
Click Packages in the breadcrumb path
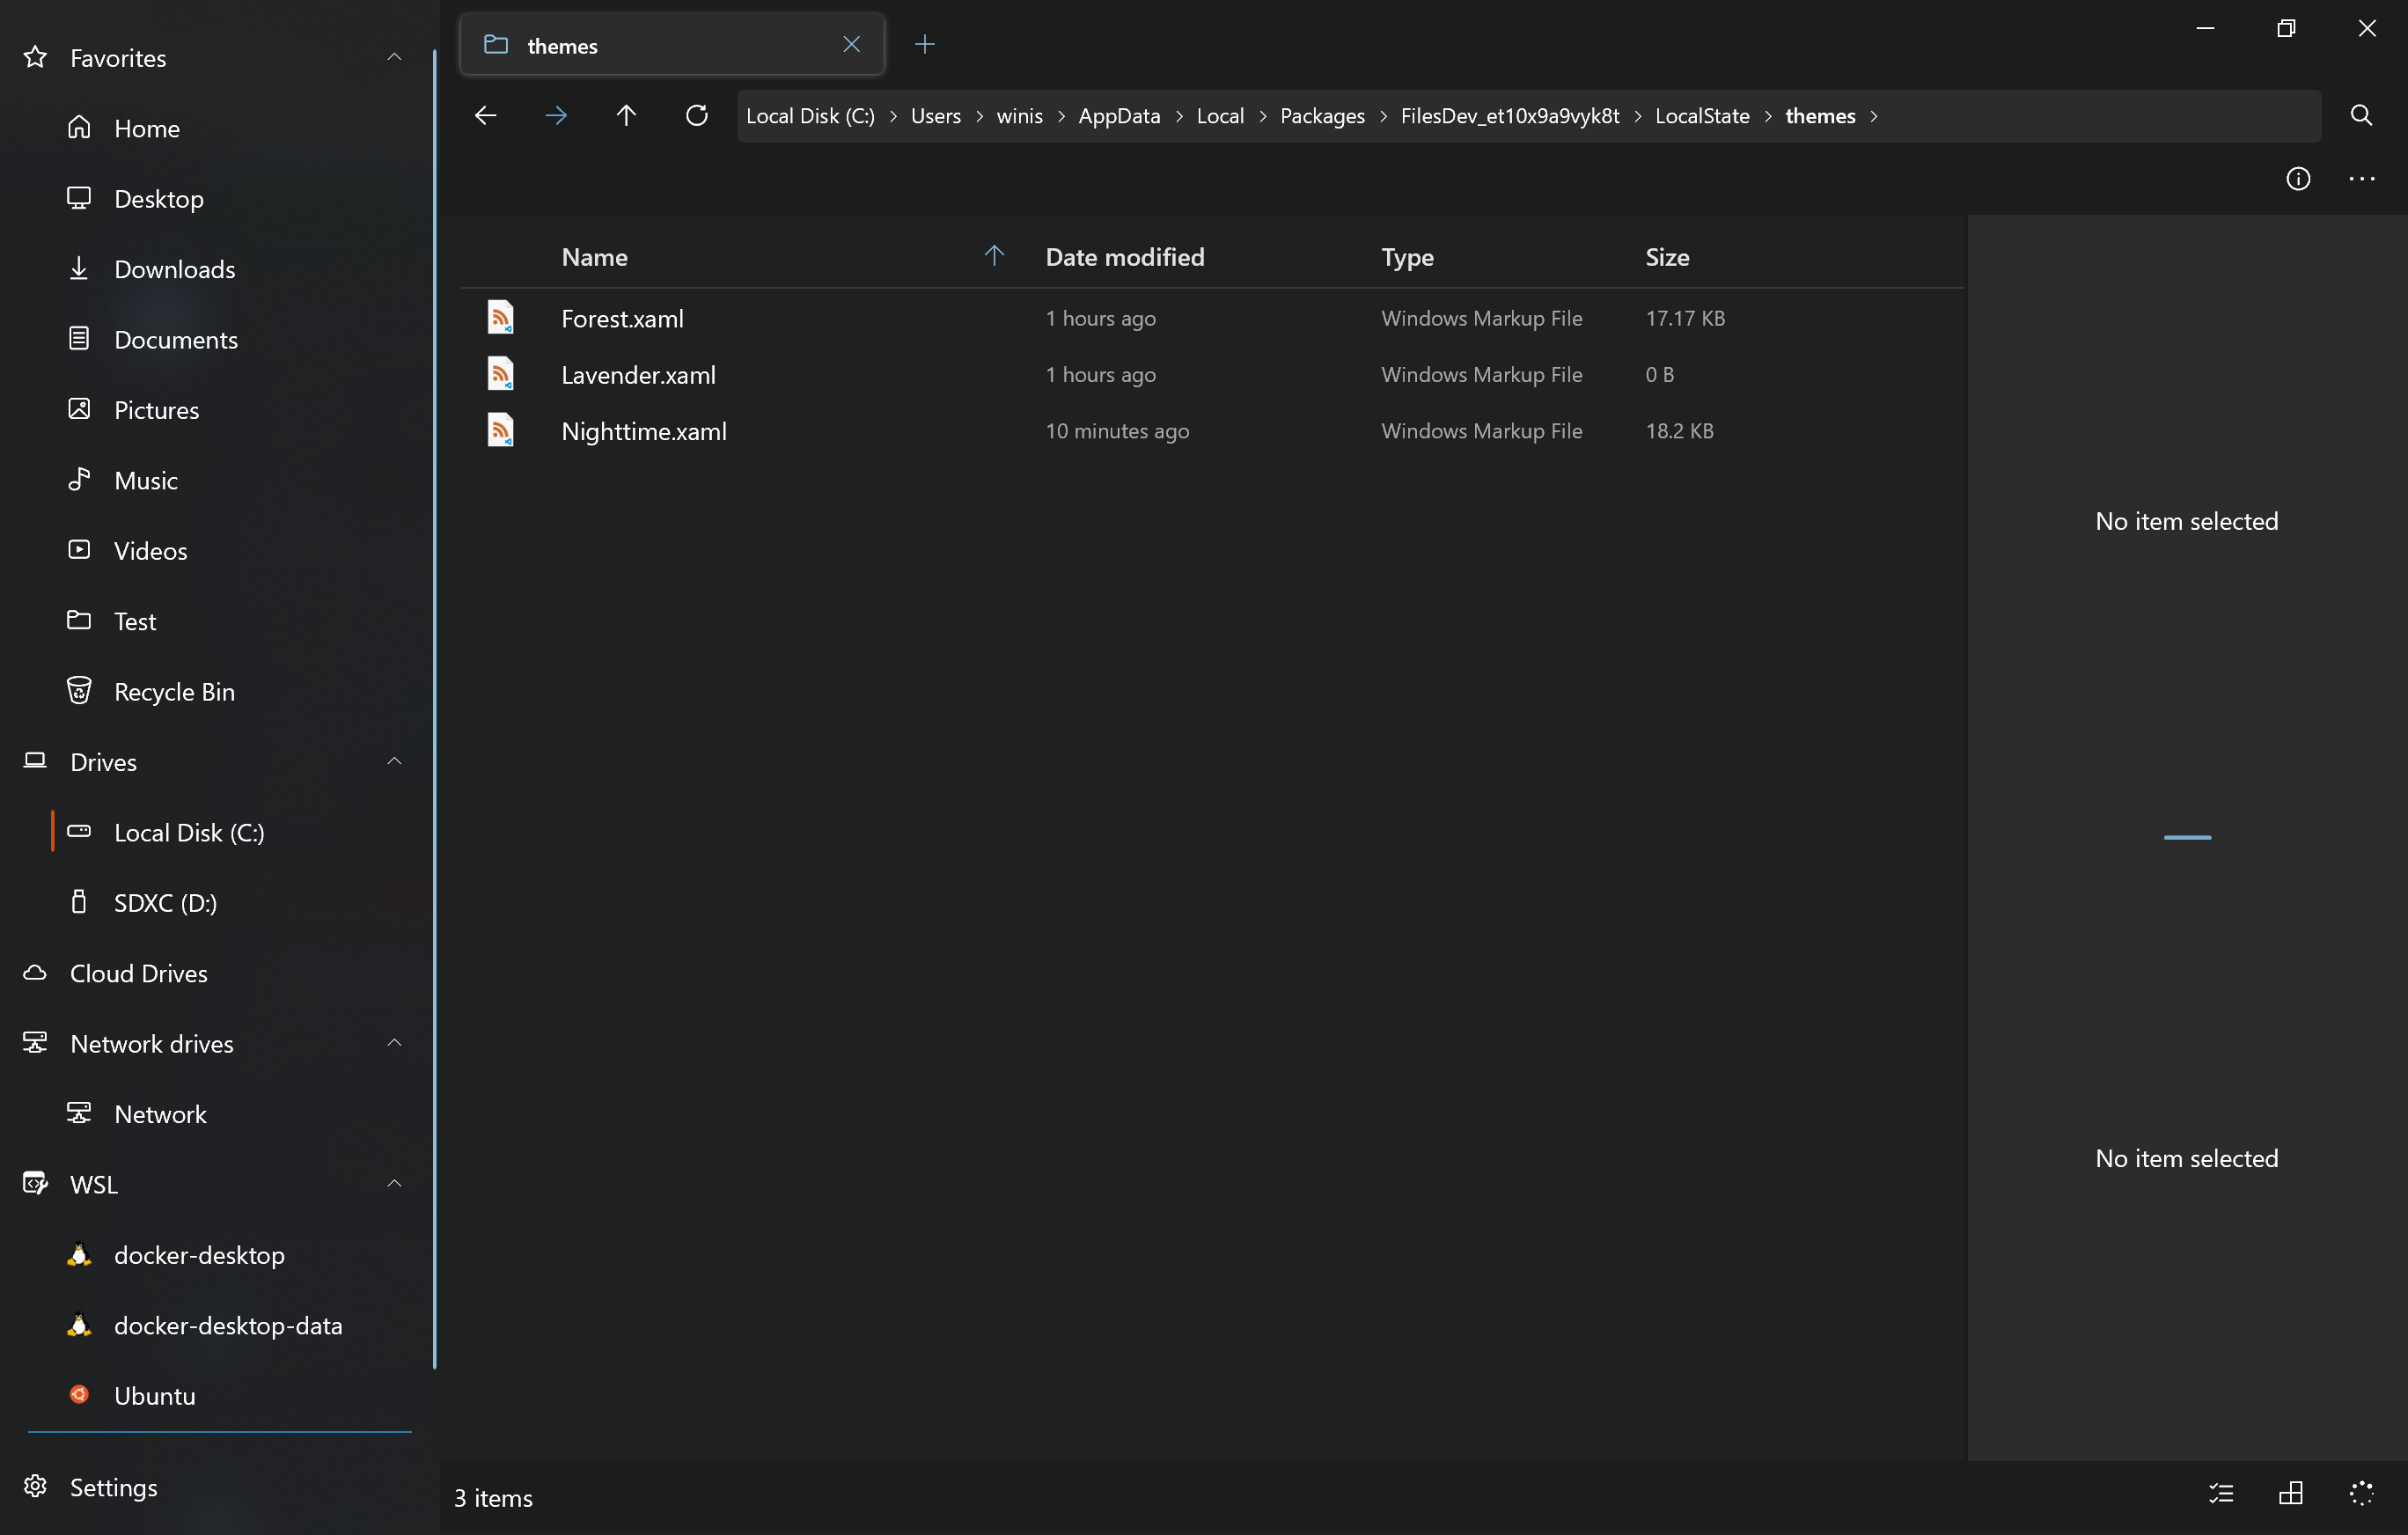pos(1322,116)
